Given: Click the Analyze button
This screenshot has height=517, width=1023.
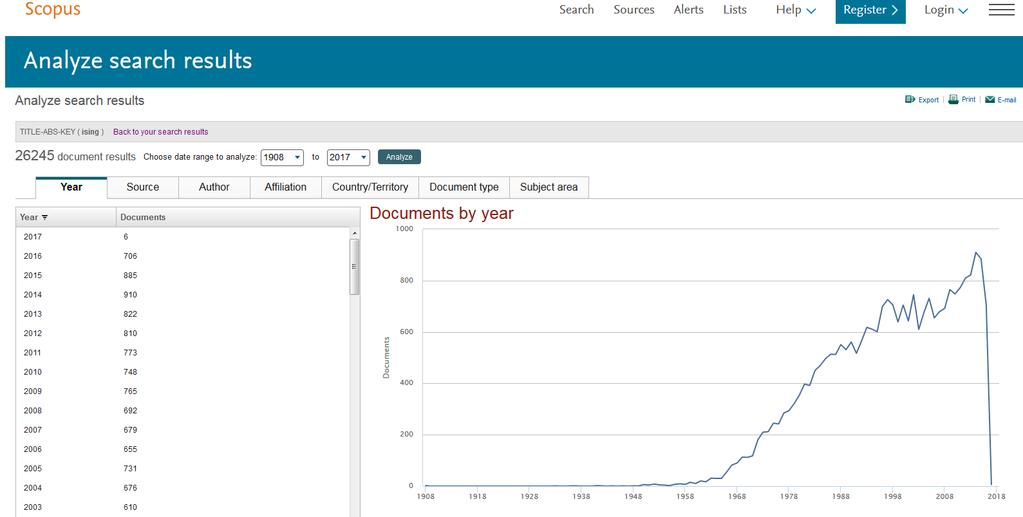Looking at the screenshot, I should 399,157.
